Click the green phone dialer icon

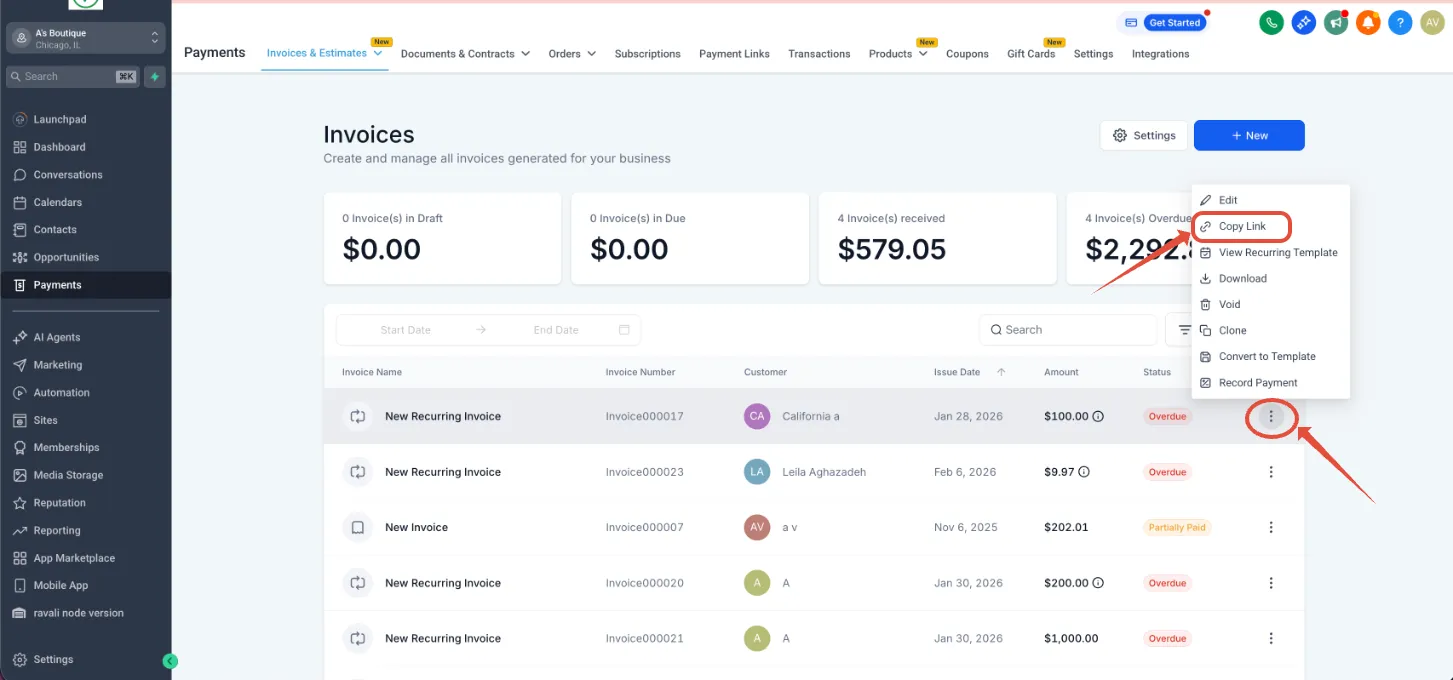[x=1271, y=23]
